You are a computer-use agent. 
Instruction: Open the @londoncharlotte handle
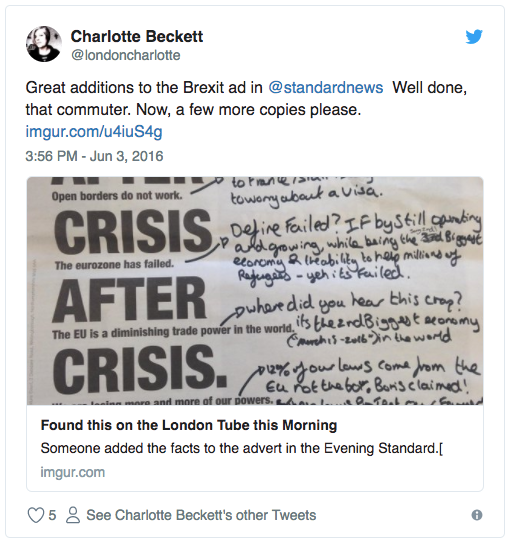(126, 55)
